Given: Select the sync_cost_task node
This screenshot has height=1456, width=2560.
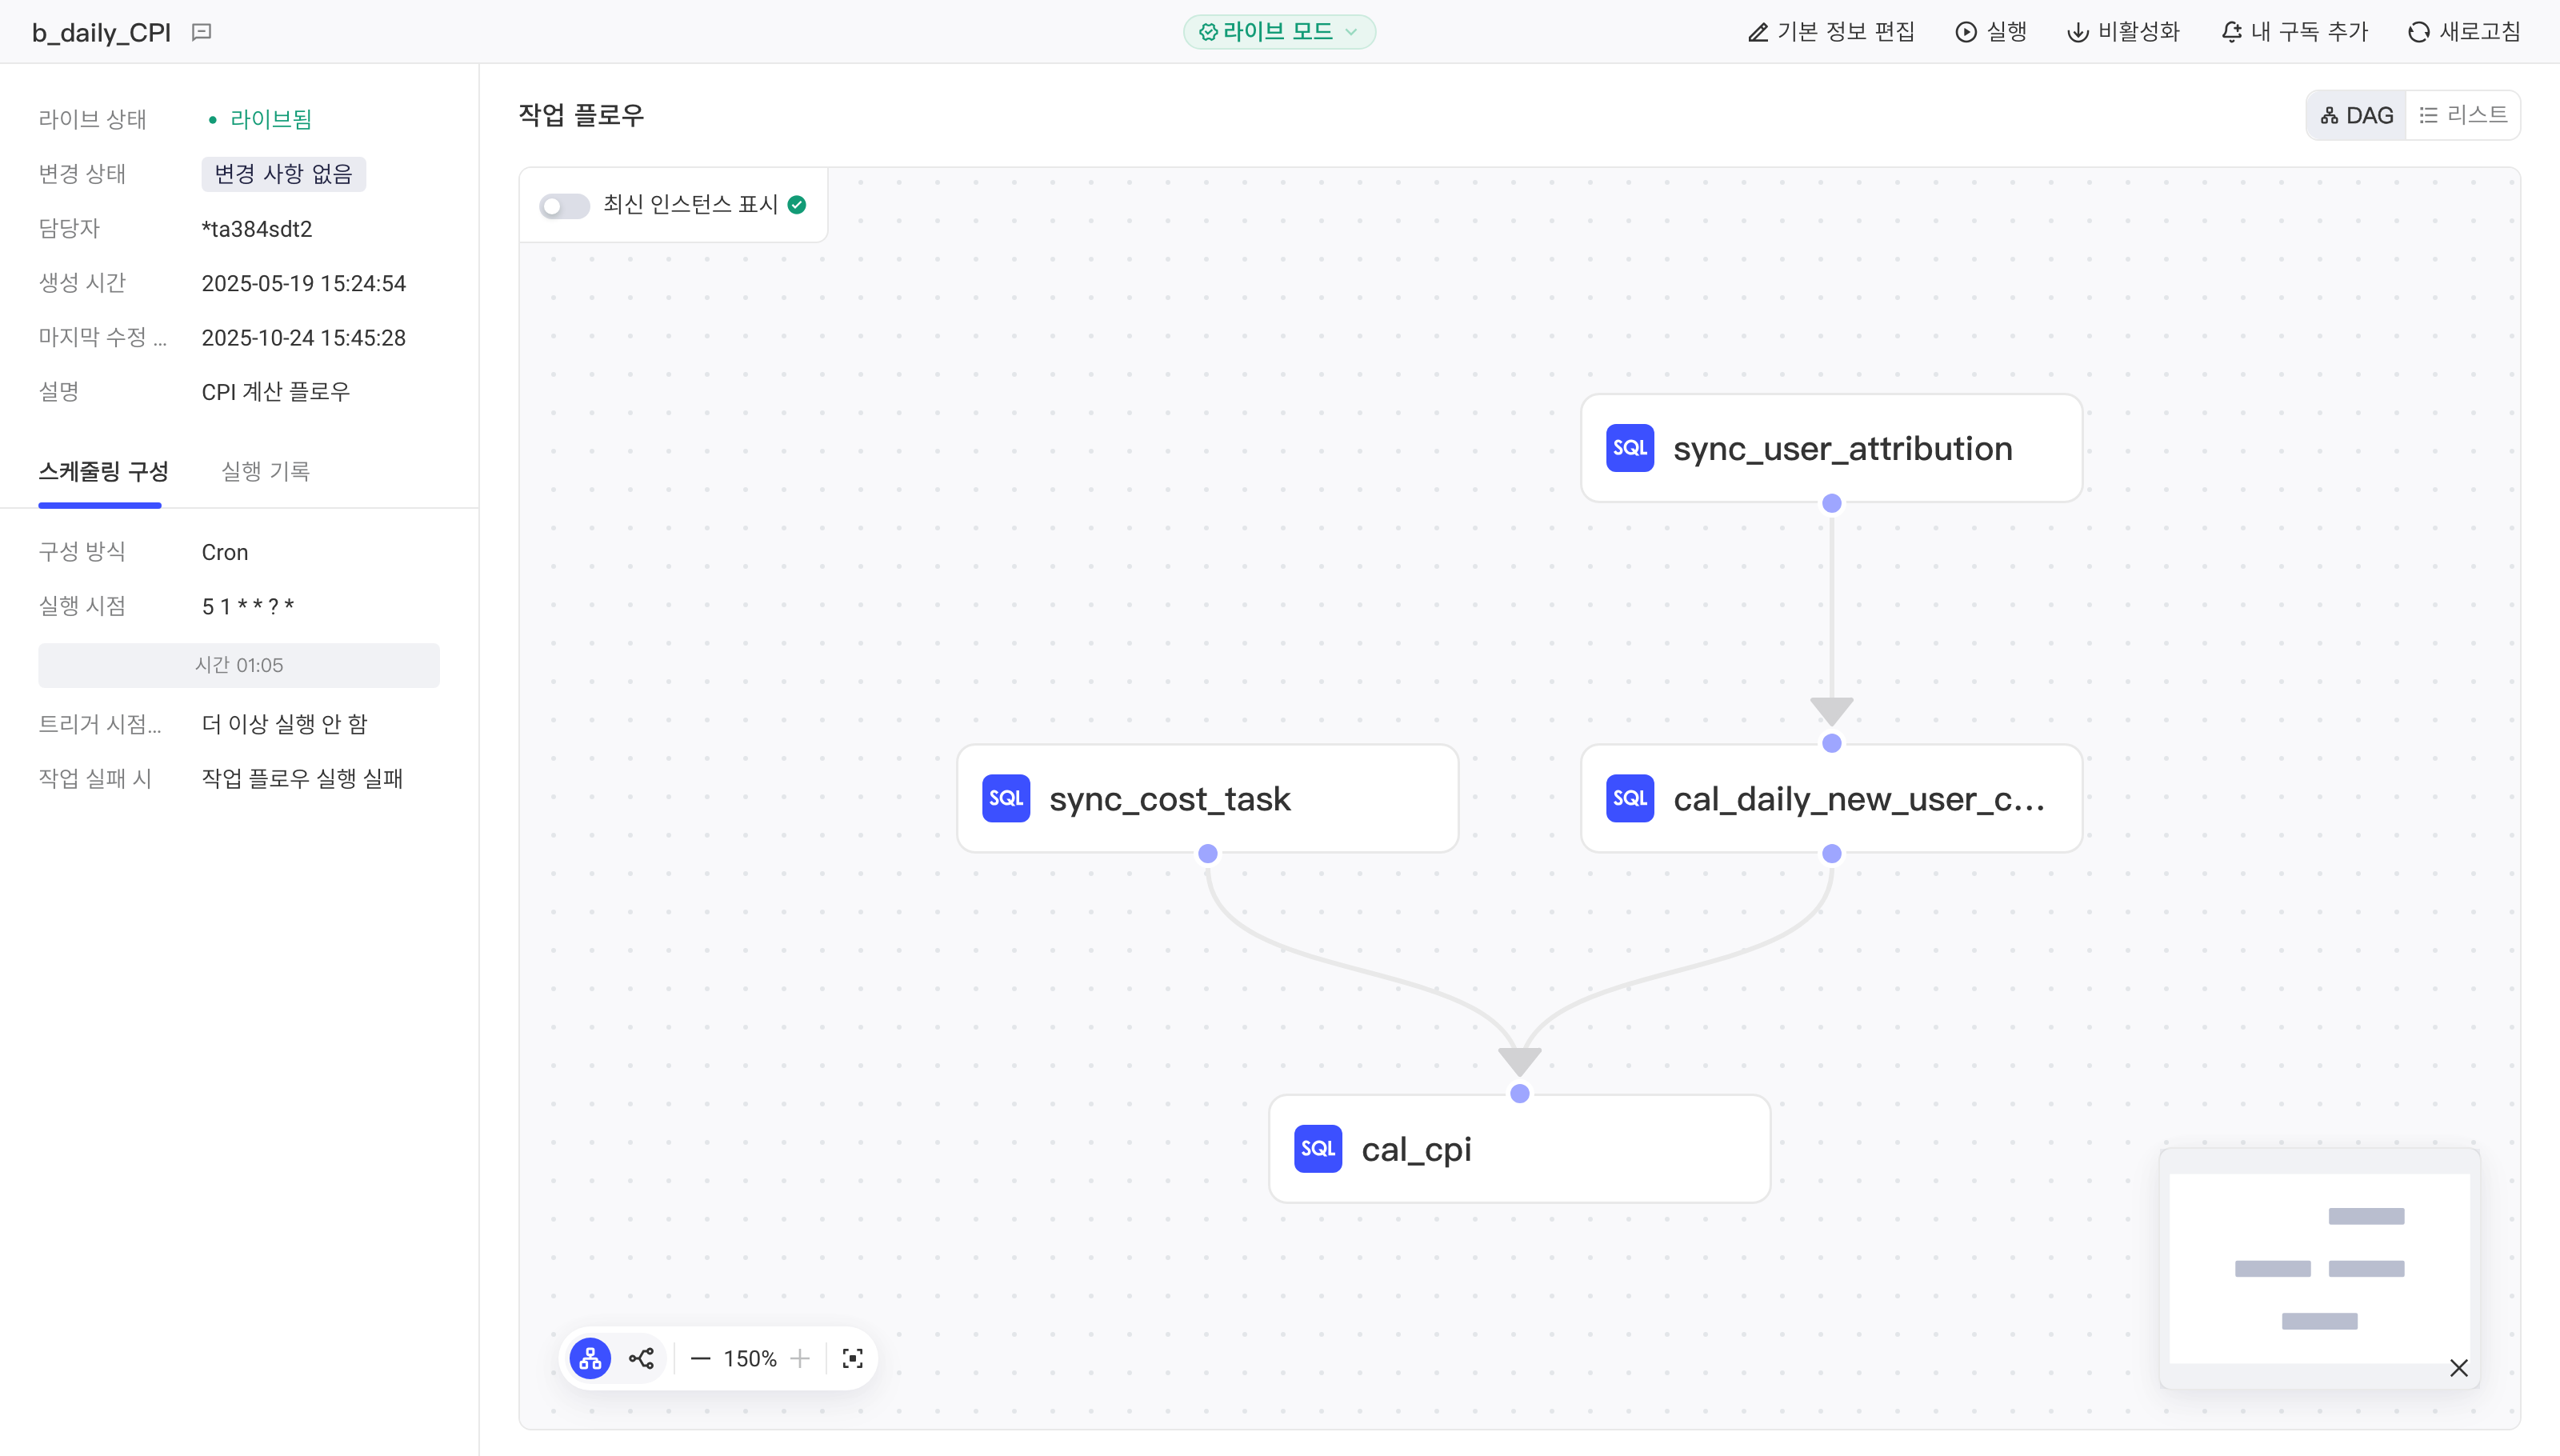Looking at the screenshot, I should 1207,798.
